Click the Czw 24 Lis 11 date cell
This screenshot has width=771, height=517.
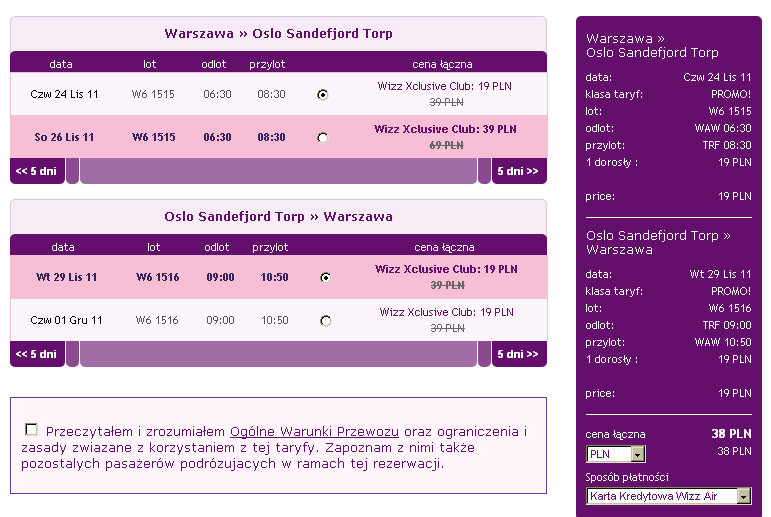point(64,94)
